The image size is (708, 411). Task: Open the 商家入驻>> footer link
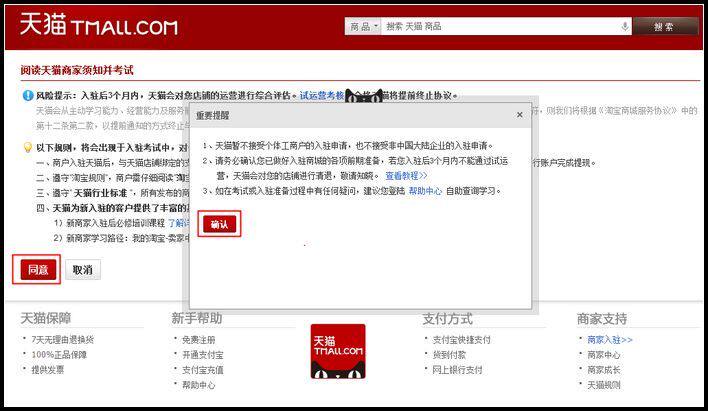(x=610, y=340)
